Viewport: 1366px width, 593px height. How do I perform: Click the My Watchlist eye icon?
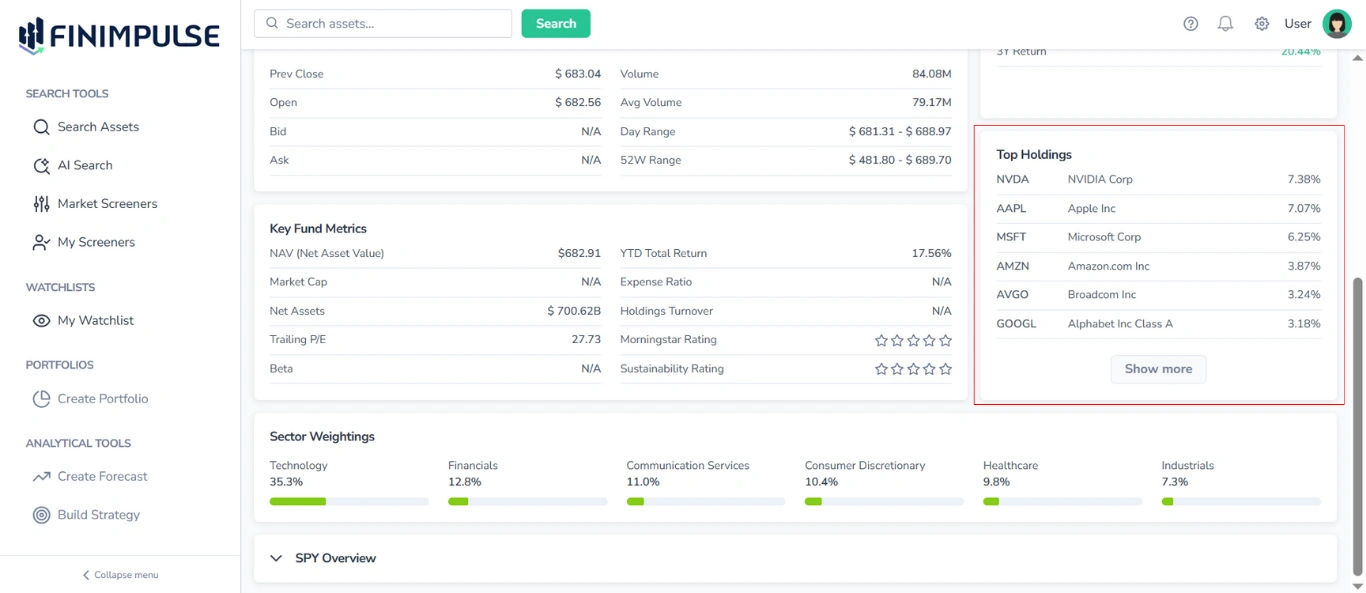point(40,320)
